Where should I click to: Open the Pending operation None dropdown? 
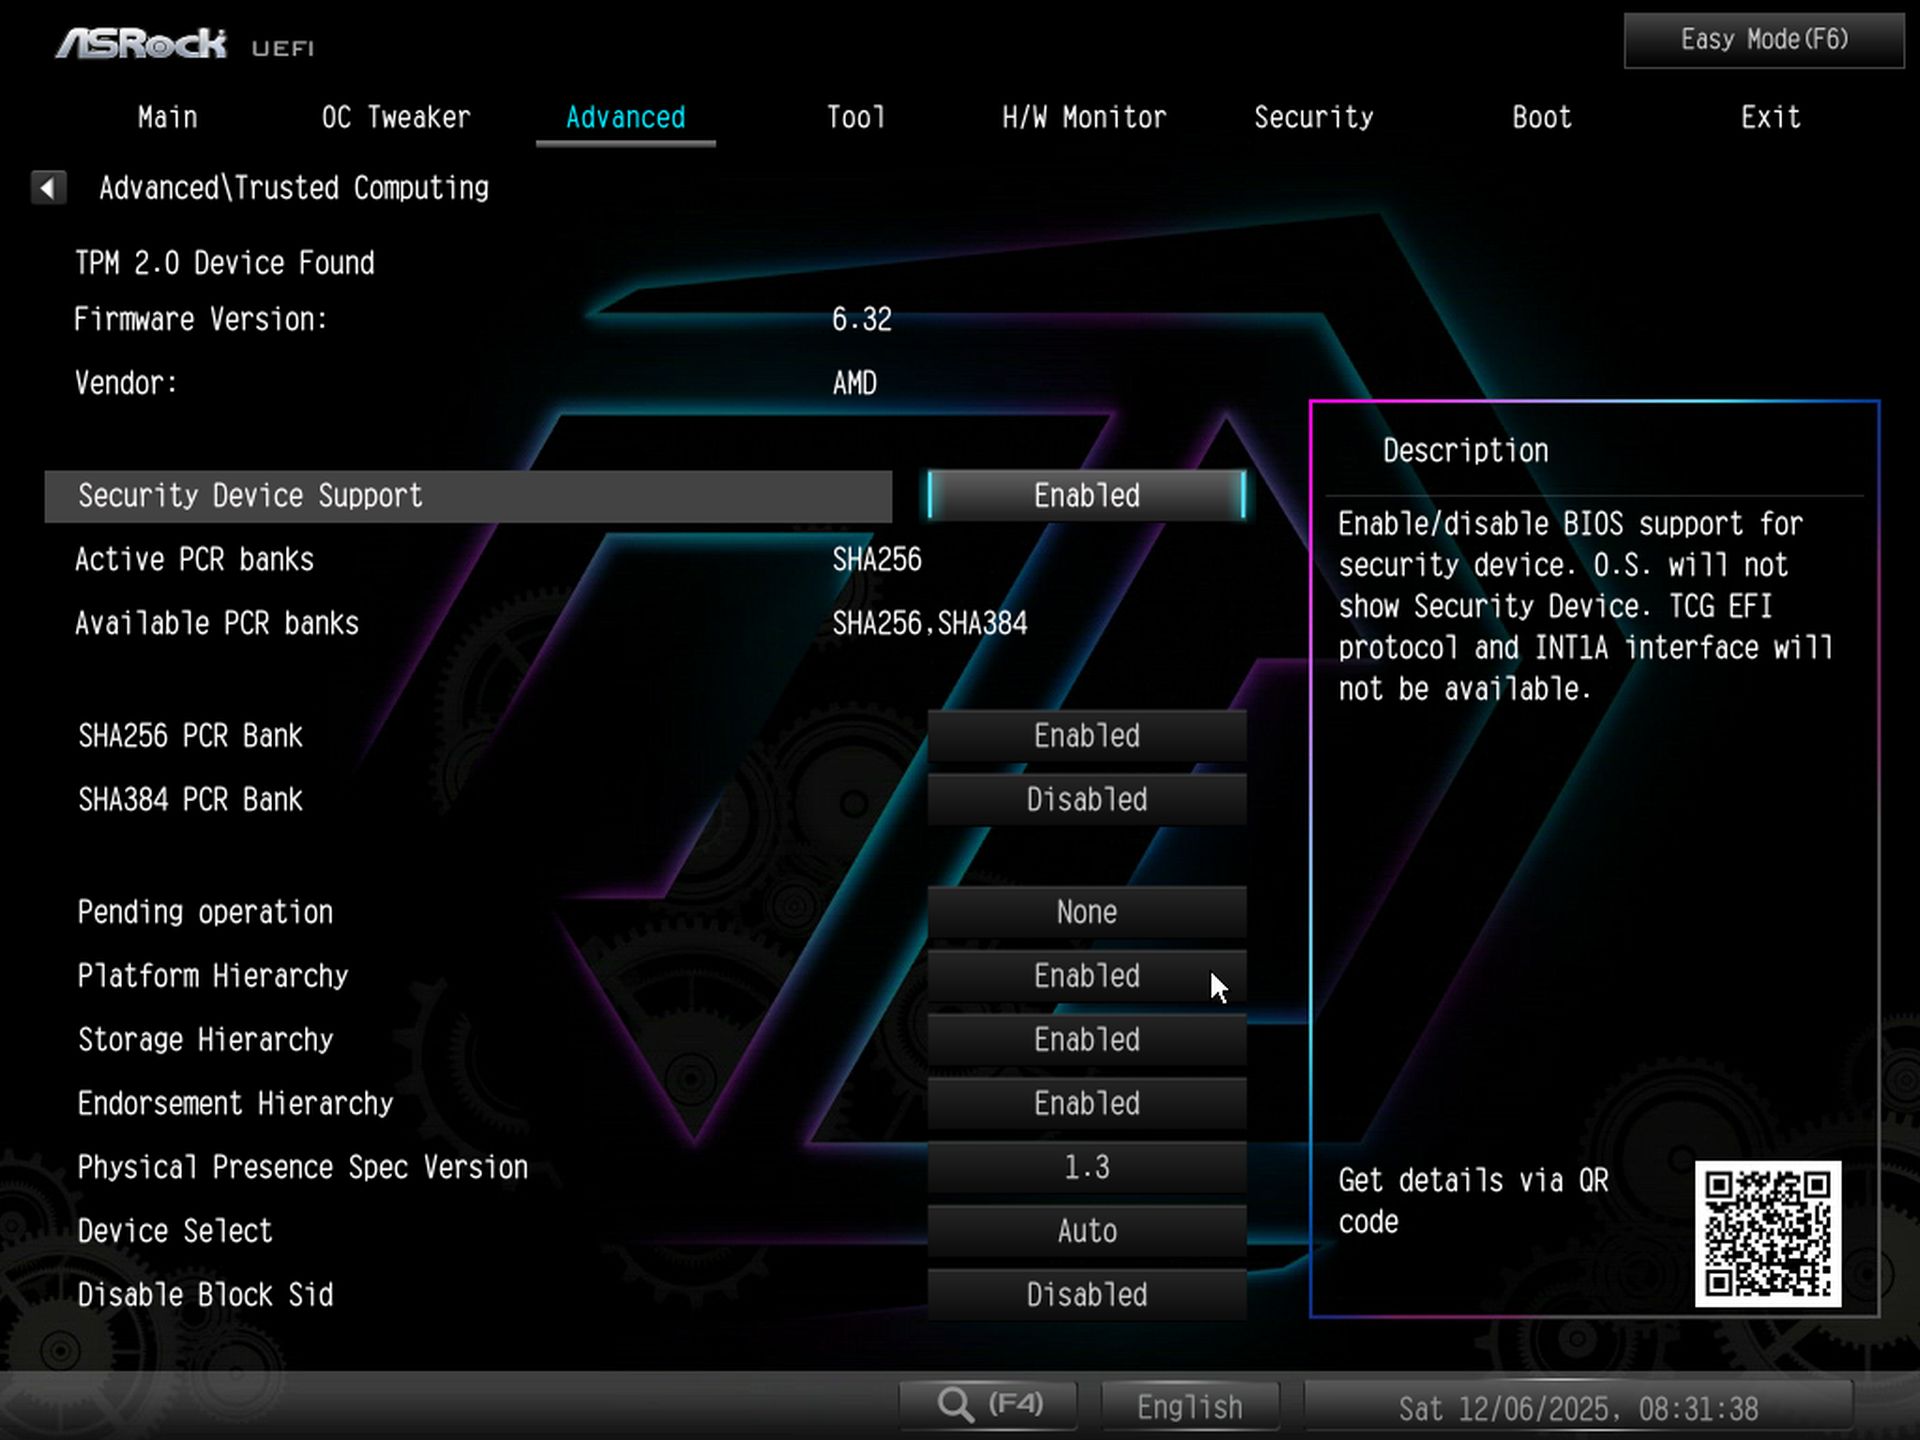coord(1086,912)
